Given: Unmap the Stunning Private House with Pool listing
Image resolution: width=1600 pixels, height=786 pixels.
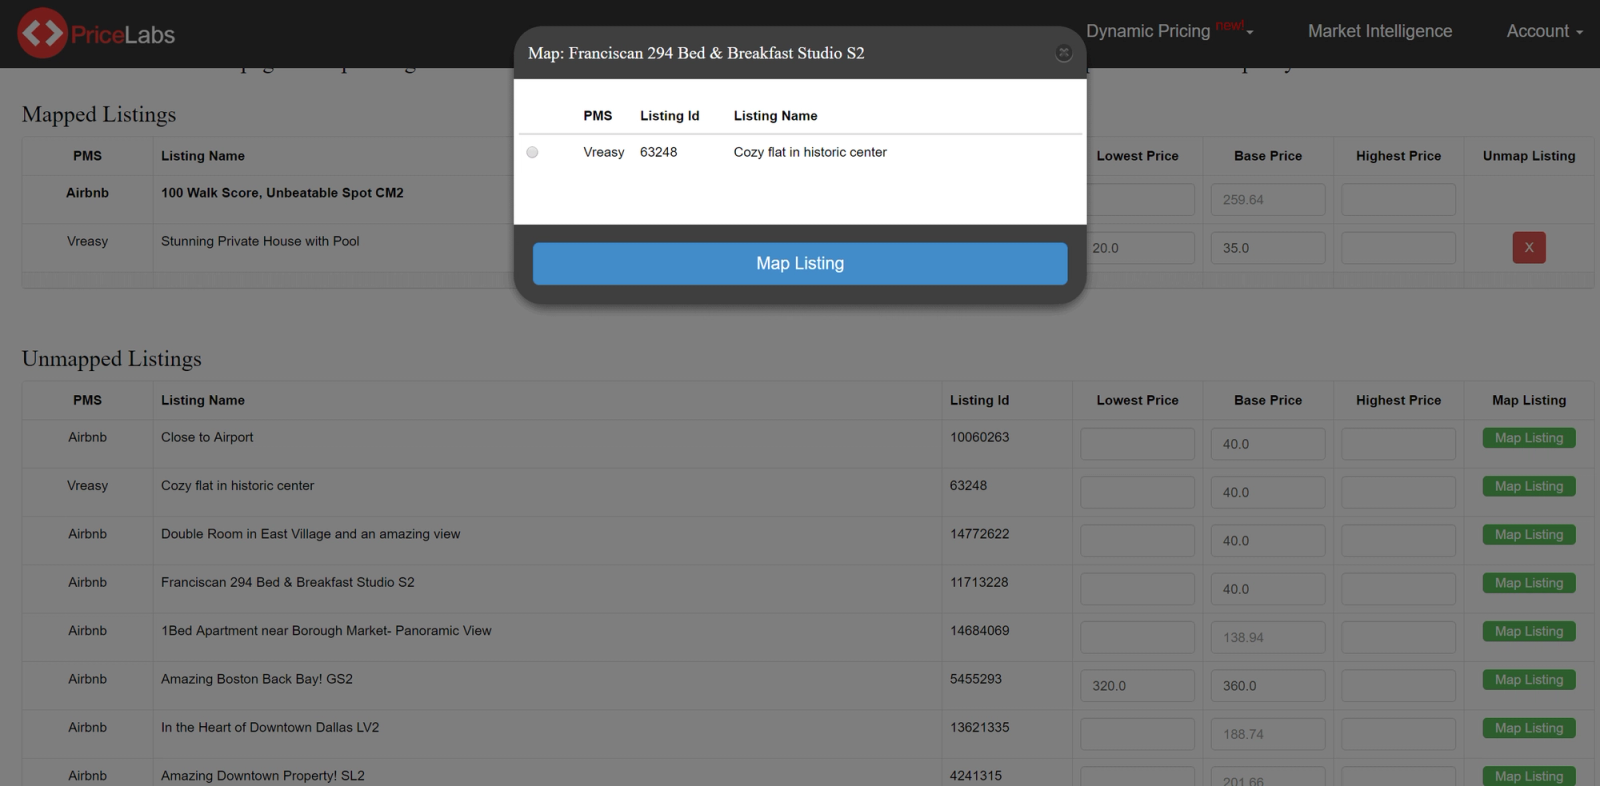Looking at the screenshot, I should 1529,247.
